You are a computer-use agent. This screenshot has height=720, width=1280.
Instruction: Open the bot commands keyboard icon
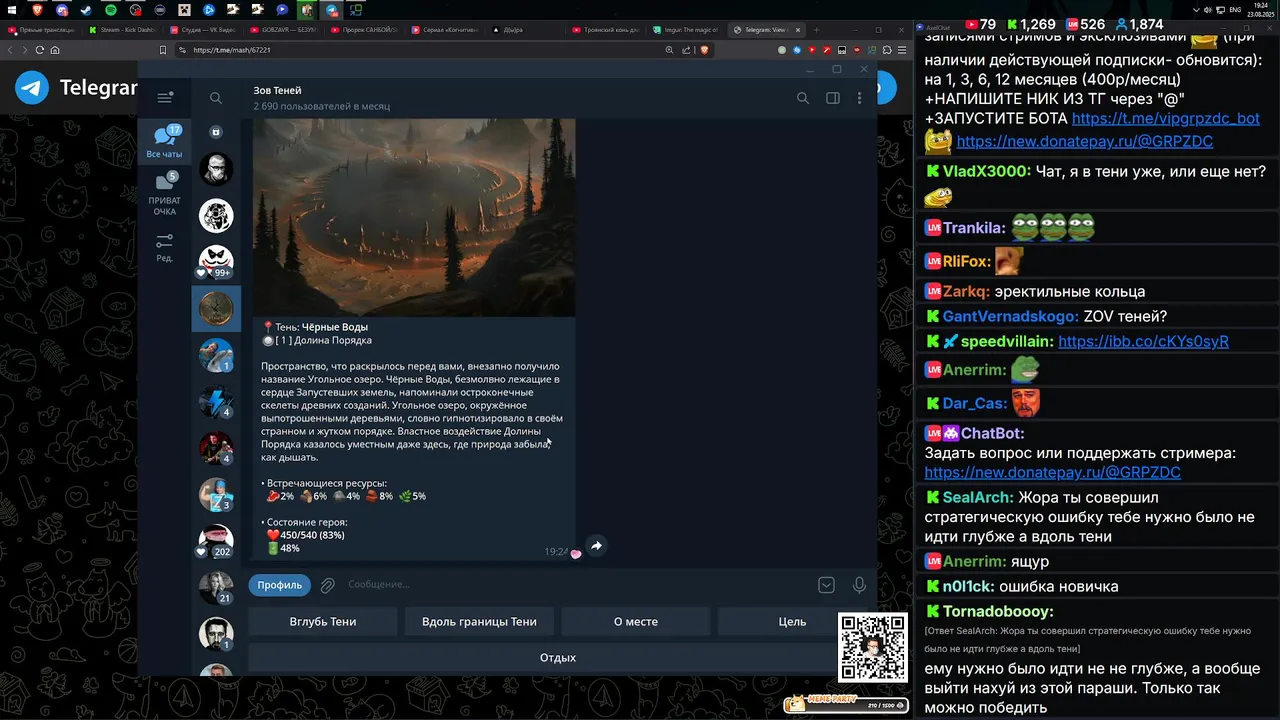click(826, 585)
